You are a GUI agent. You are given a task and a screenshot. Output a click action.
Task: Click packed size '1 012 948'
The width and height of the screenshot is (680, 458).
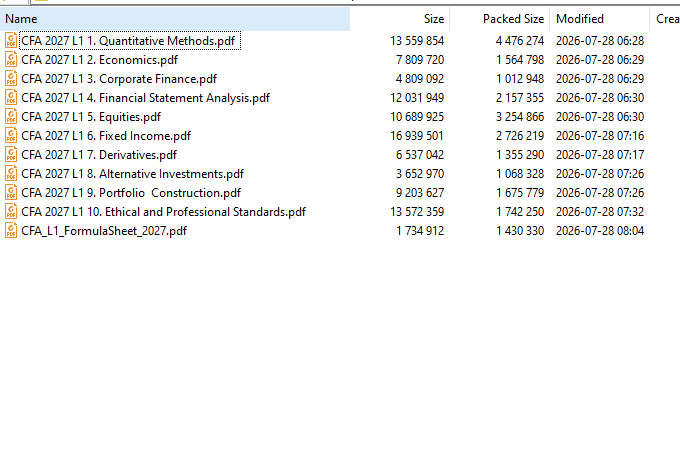click(520, 79)
